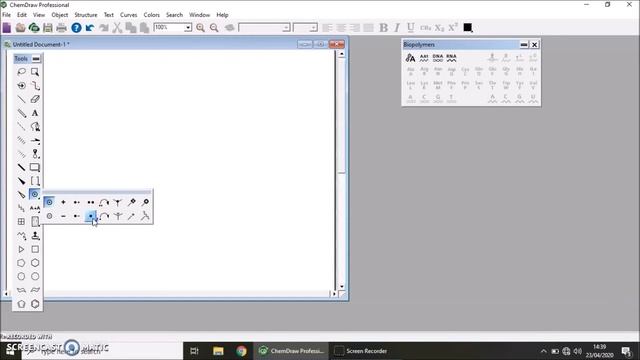This screenshot has height=360, width=640.
Task: Select the Lasso tool
Action: pos(21,72)
